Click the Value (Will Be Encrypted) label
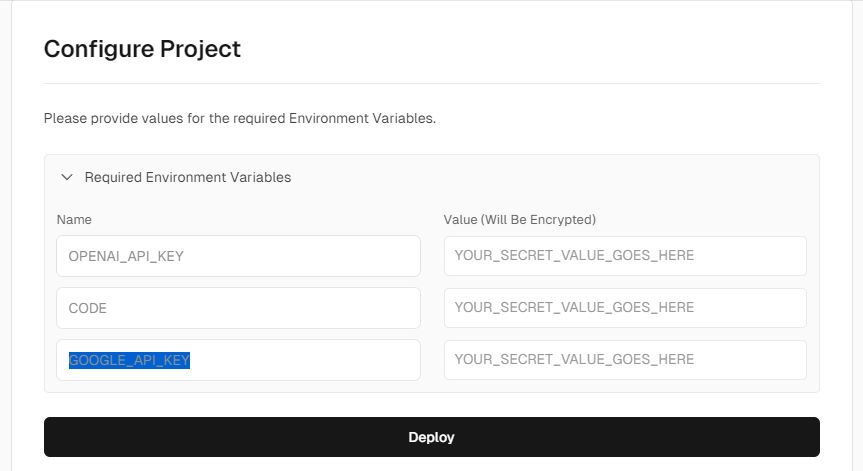This screenshot has width=863, height=471. [x=519, y=219]
